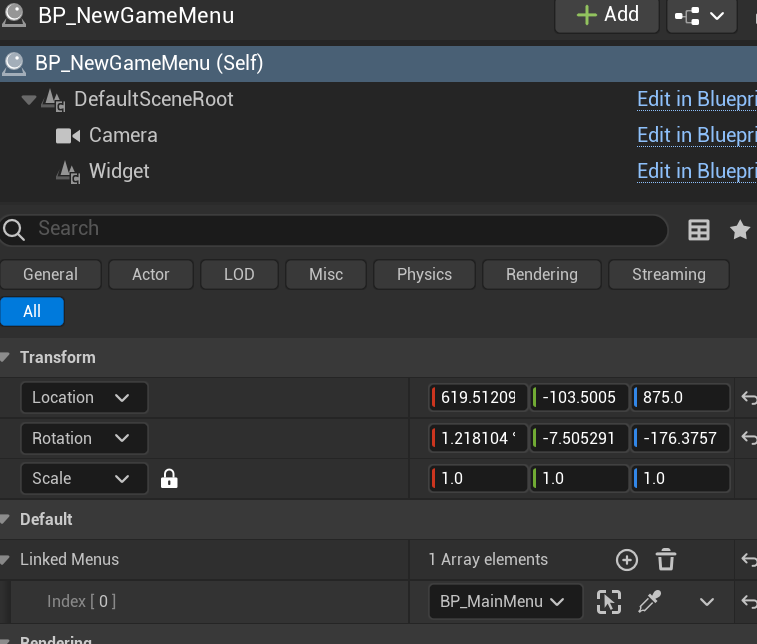Click the BP_NewGameMenu (Self) row icon

[x=14, y=64]
